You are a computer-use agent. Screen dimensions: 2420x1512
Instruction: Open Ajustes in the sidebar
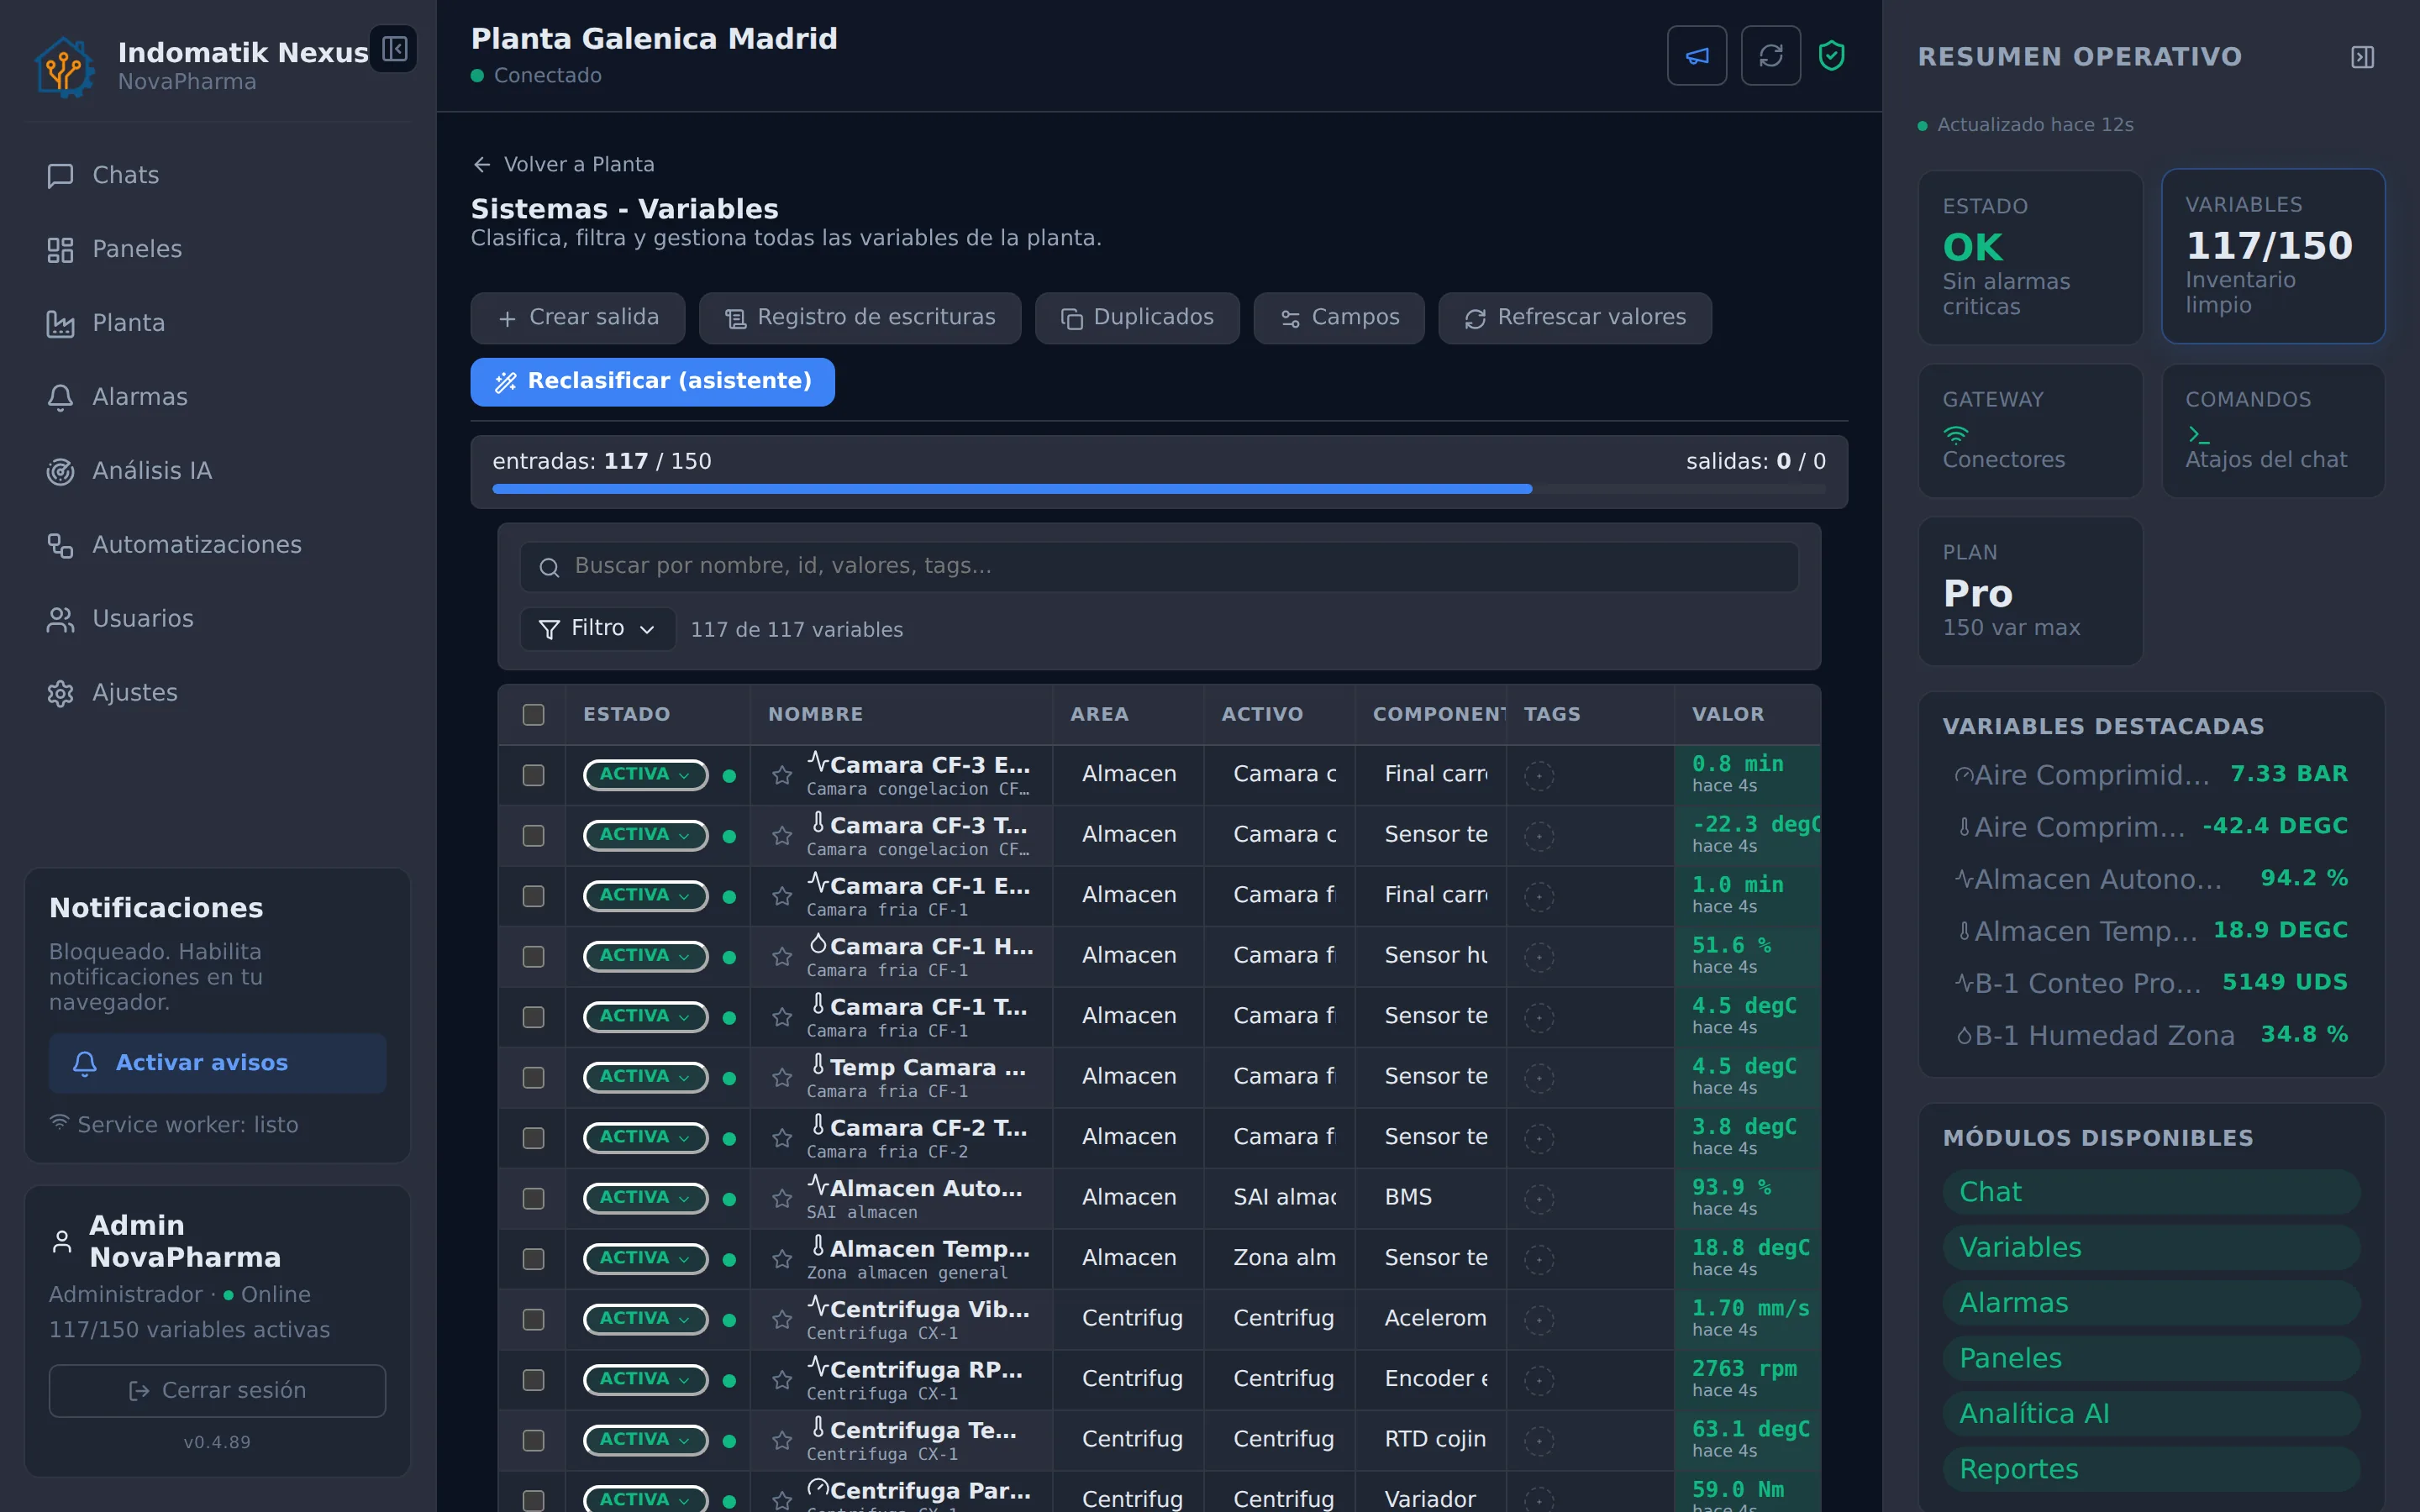coord(217,693)
